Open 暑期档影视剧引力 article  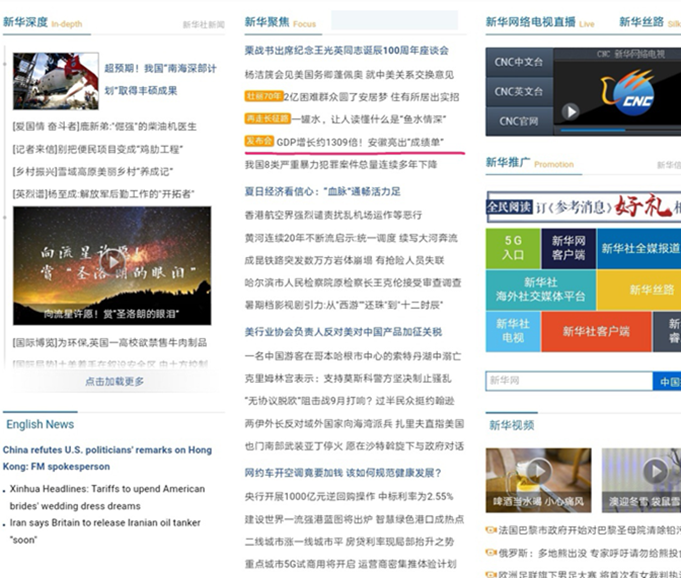pyautogui.click(x=344, y=305)
